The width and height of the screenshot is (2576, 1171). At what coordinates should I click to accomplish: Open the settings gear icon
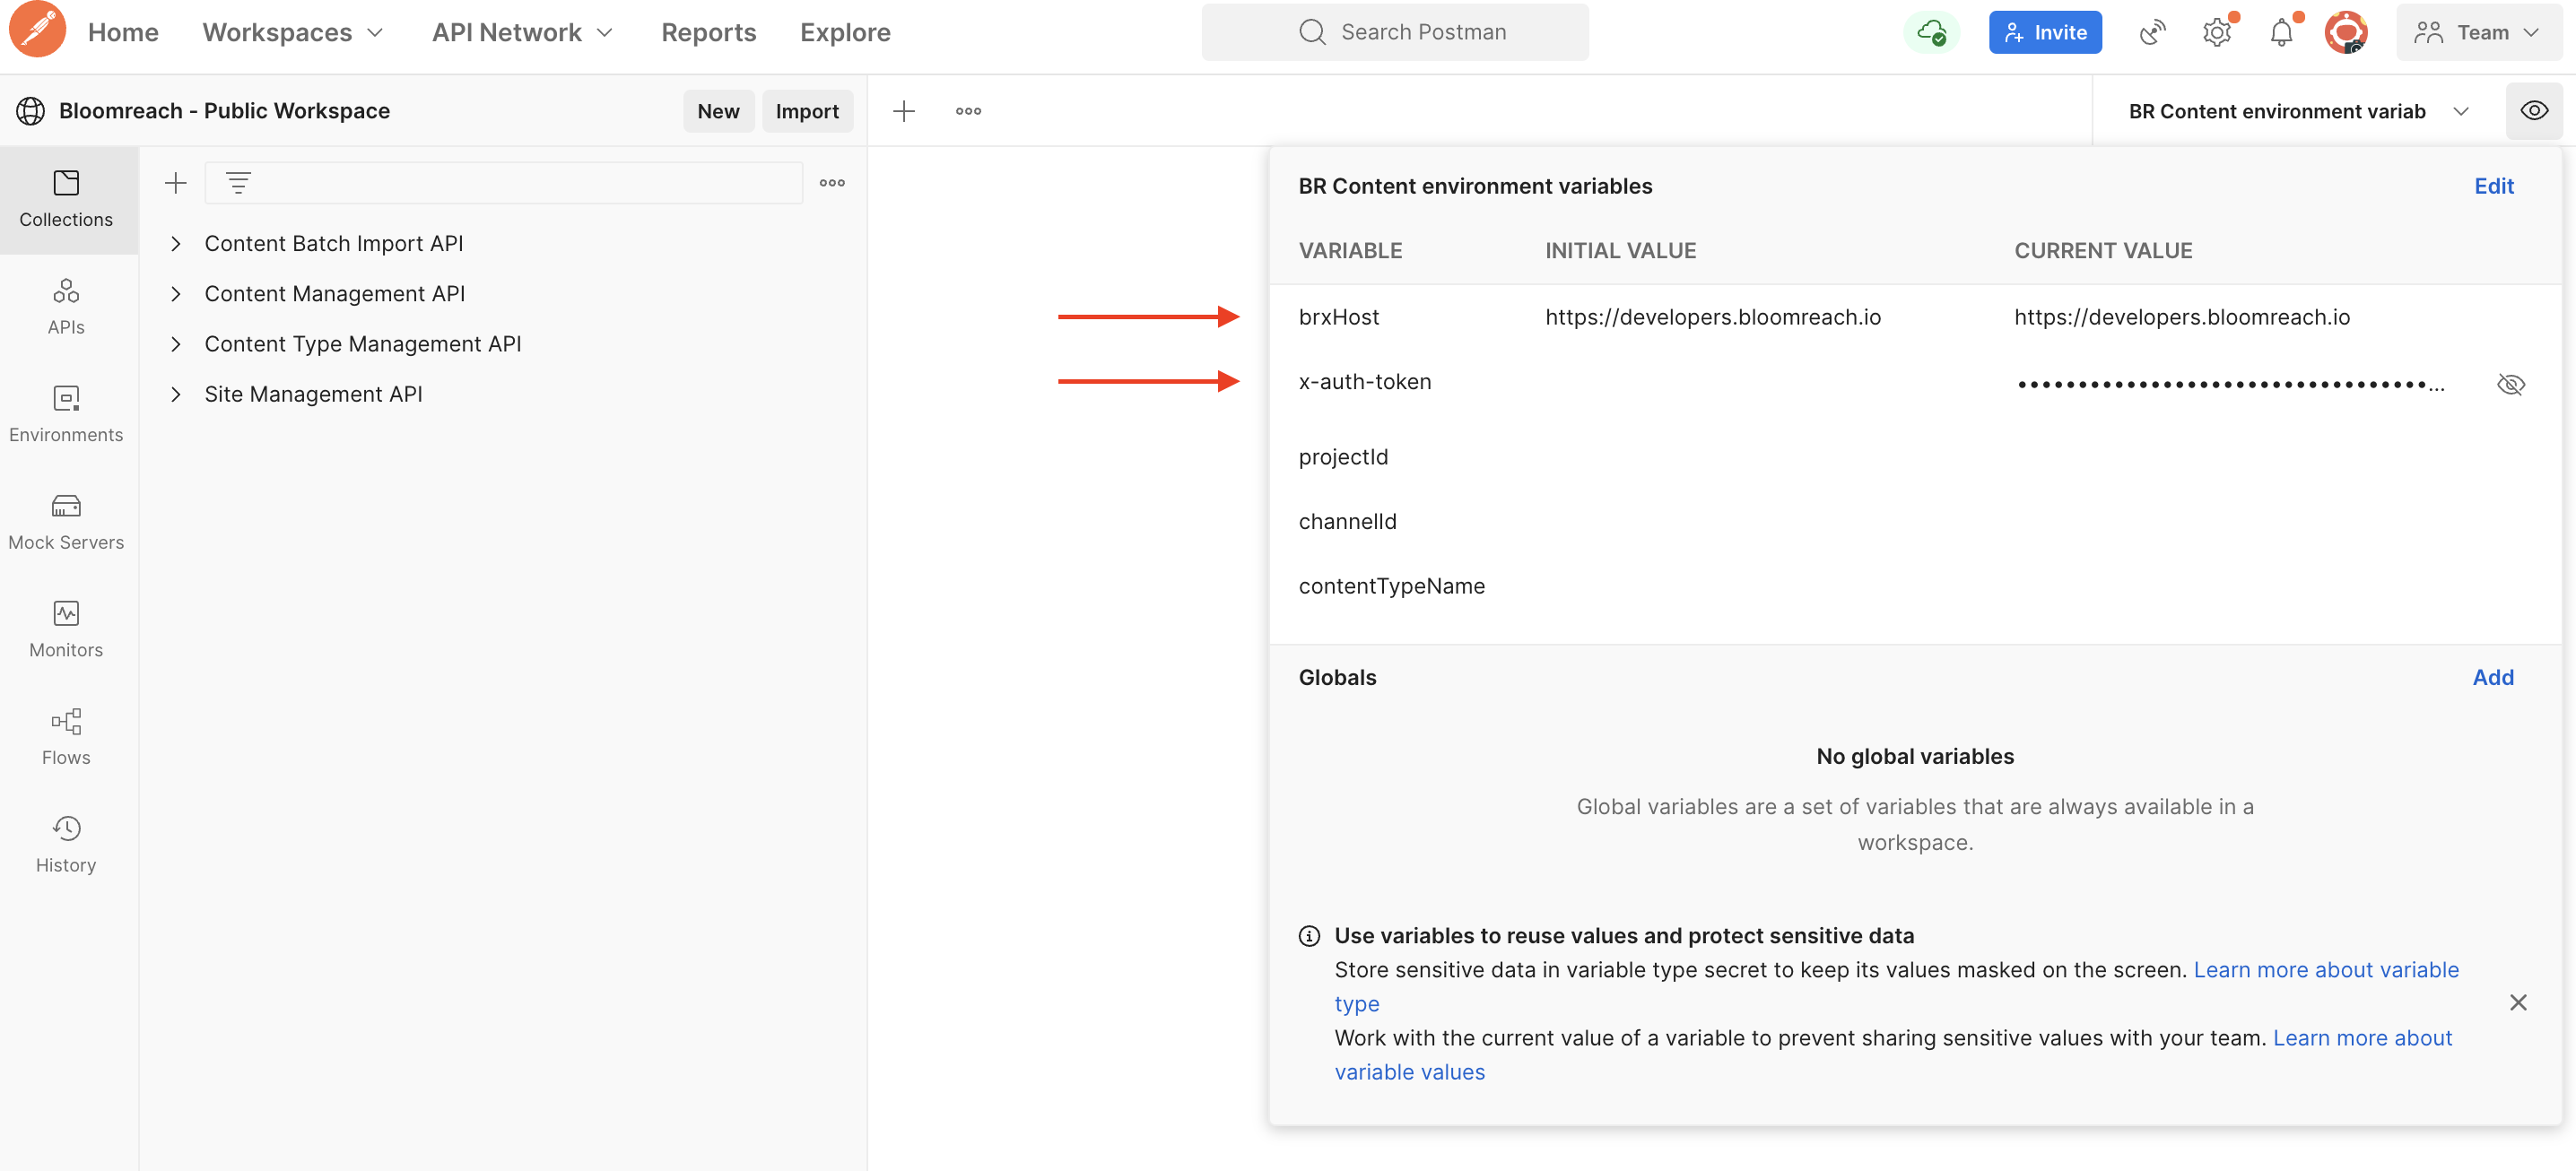(x=2216, y=32)
